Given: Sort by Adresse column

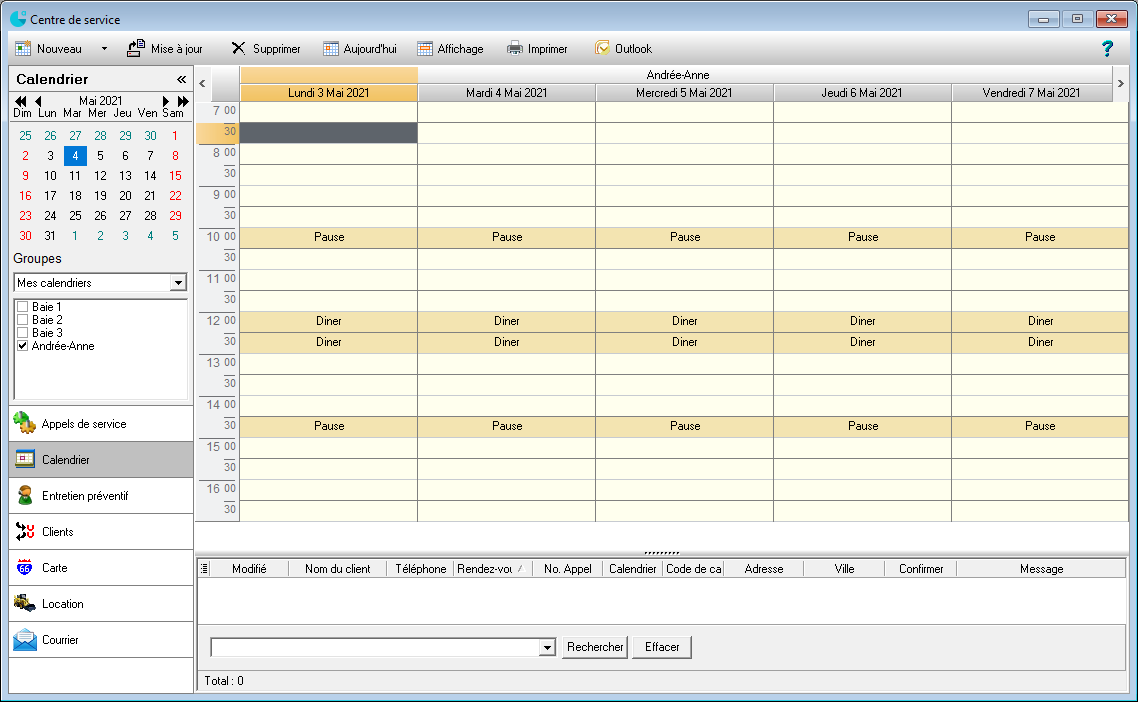Looking at the screenshot, I should click(x=764, y=569).
